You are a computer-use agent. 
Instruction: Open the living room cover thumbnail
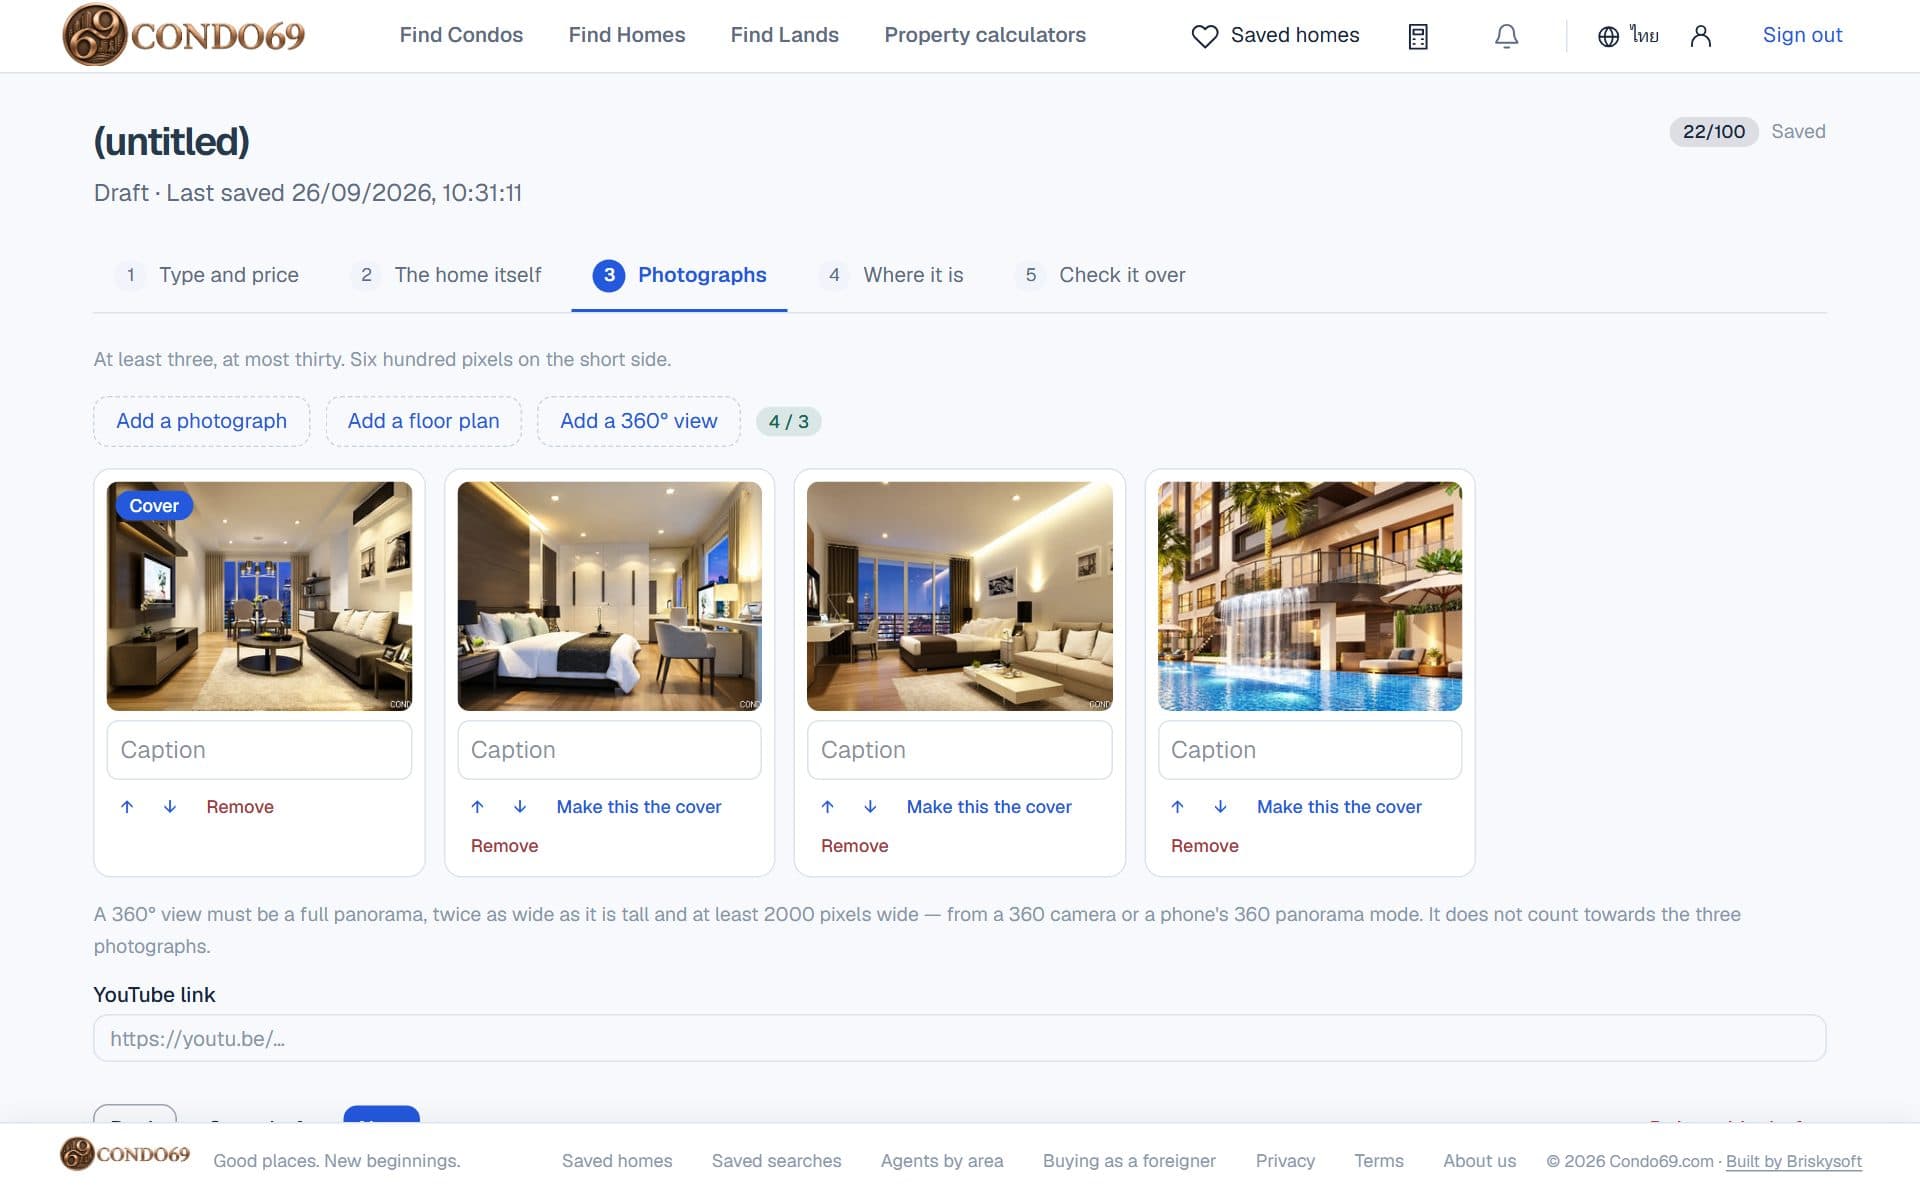(x=259, y=596)
